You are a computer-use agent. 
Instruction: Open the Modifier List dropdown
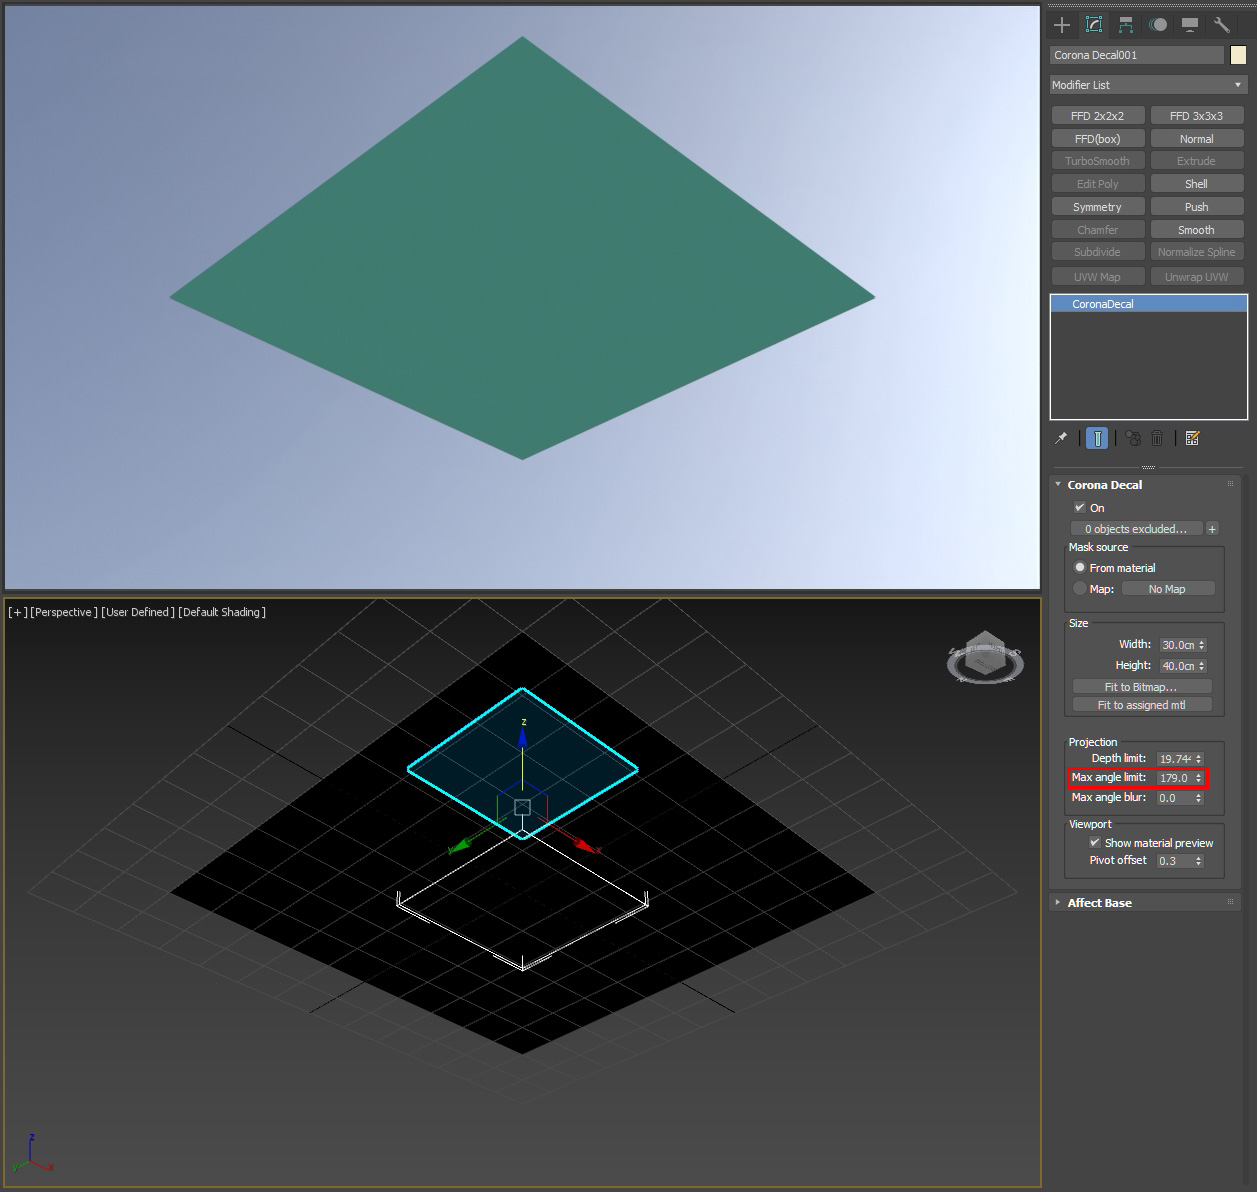pos(1148,85)
